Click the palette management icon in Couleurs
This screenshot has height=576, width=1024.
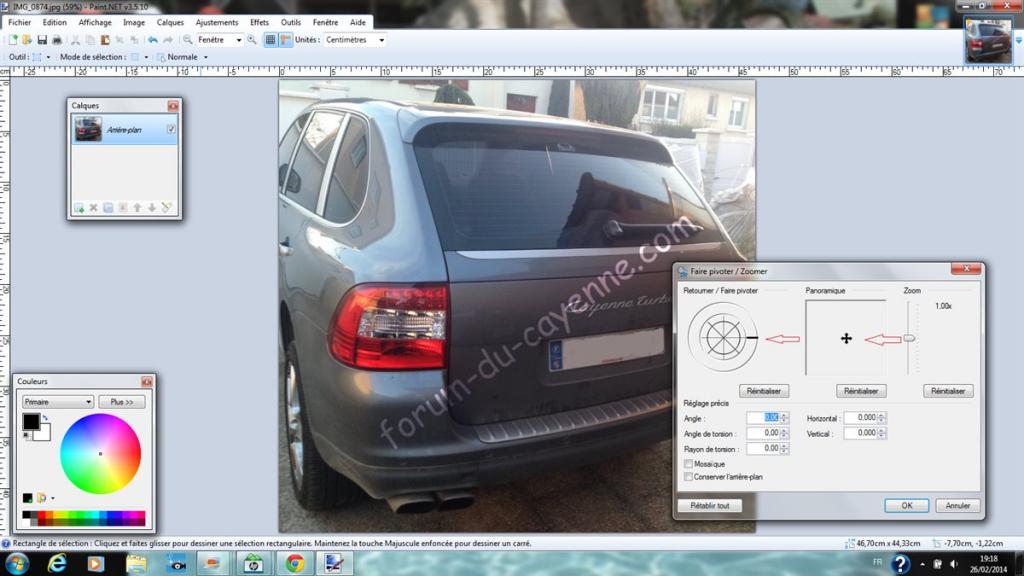click(41, 498)
